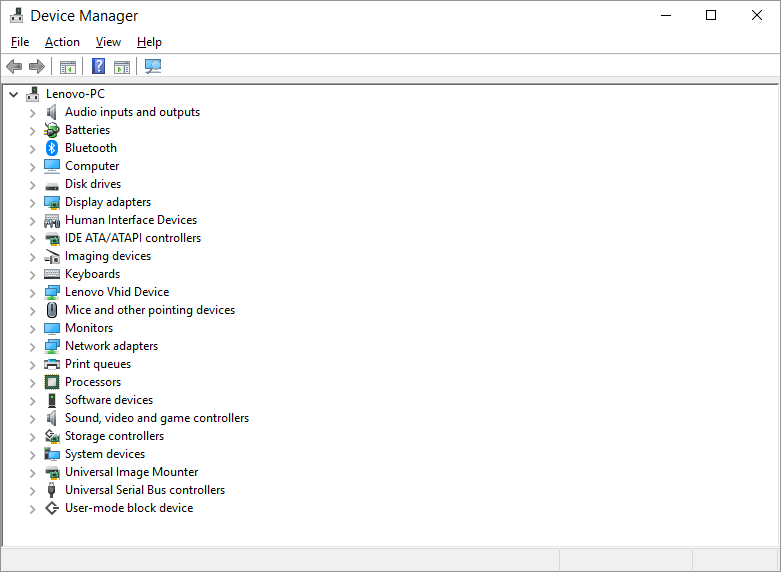Click the Mice and other pointing devices icon
The height and width of the screenshot is (572, 781).
[x=52, y=310]
